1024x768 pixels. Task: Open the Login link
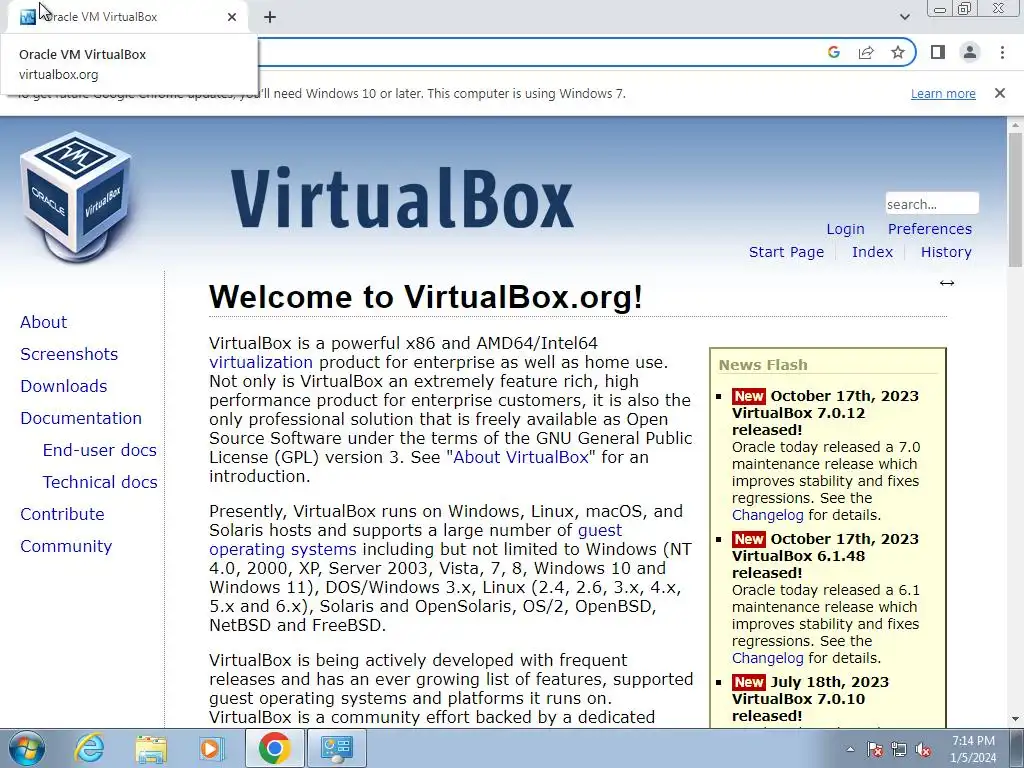point(845,229)
